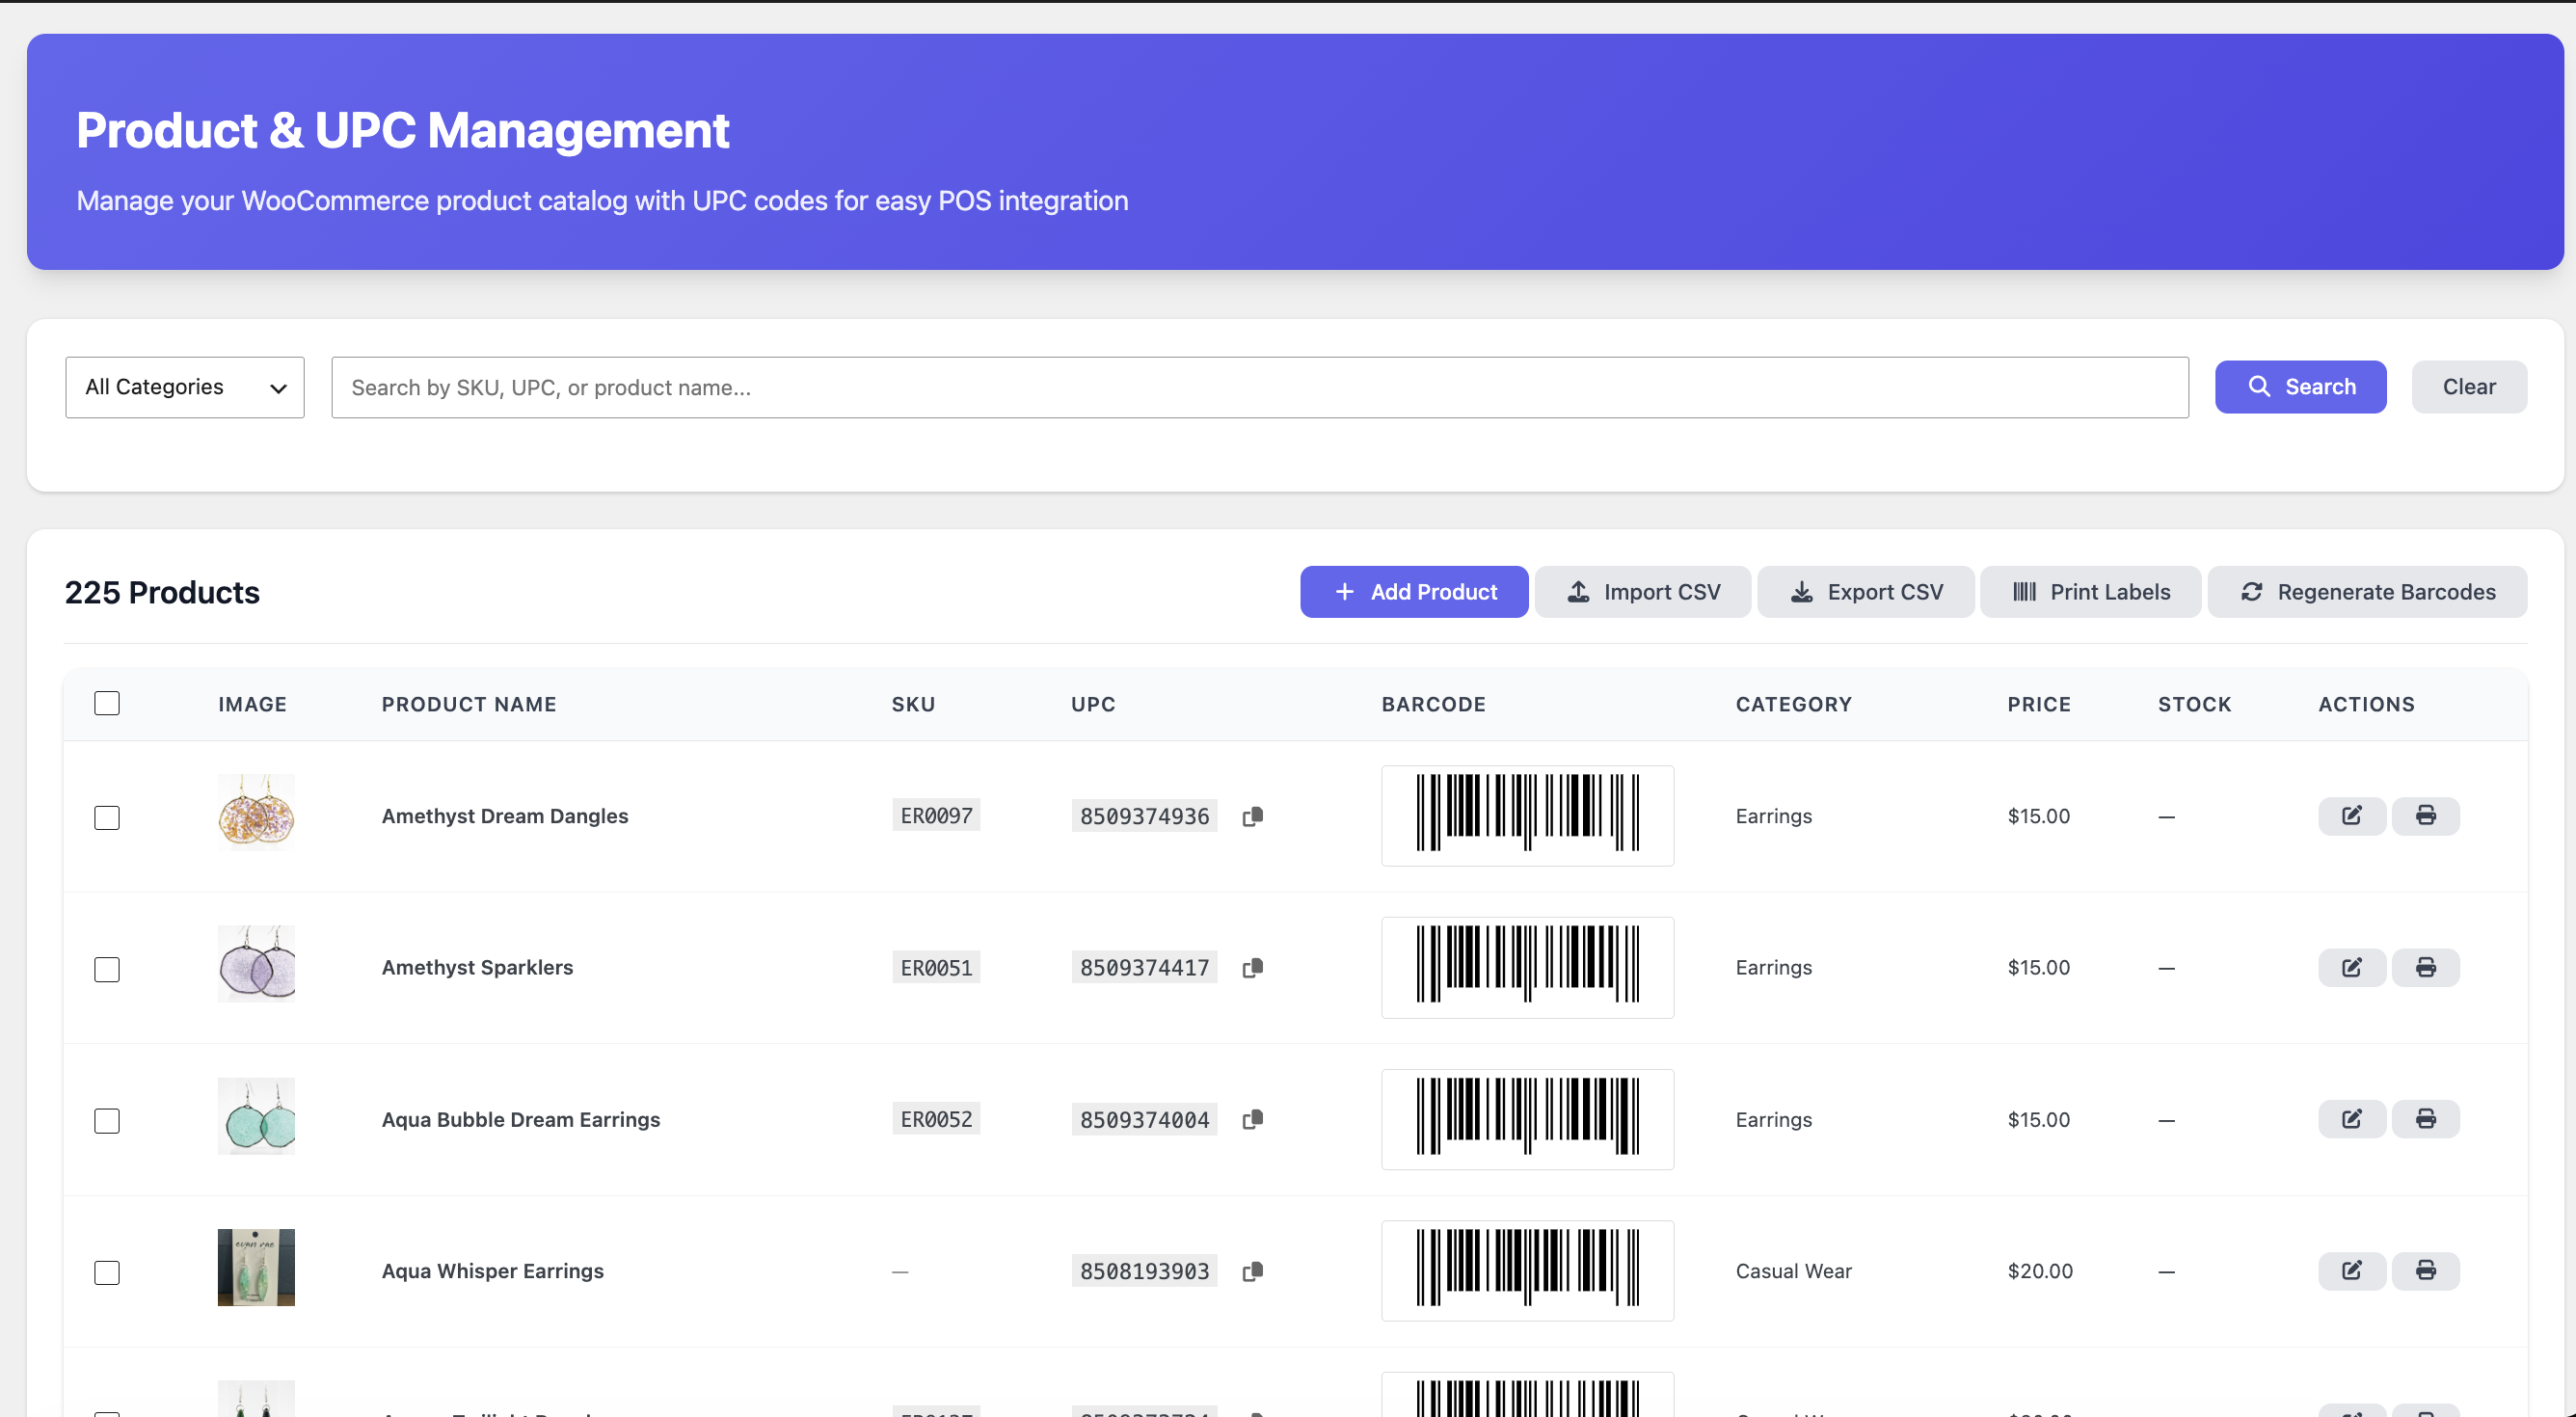The width and height of the screenshot is (2576, 1417).
Task: Select UPC value 8509374936
Action: pyautogui.click(x=1144, y=816)
